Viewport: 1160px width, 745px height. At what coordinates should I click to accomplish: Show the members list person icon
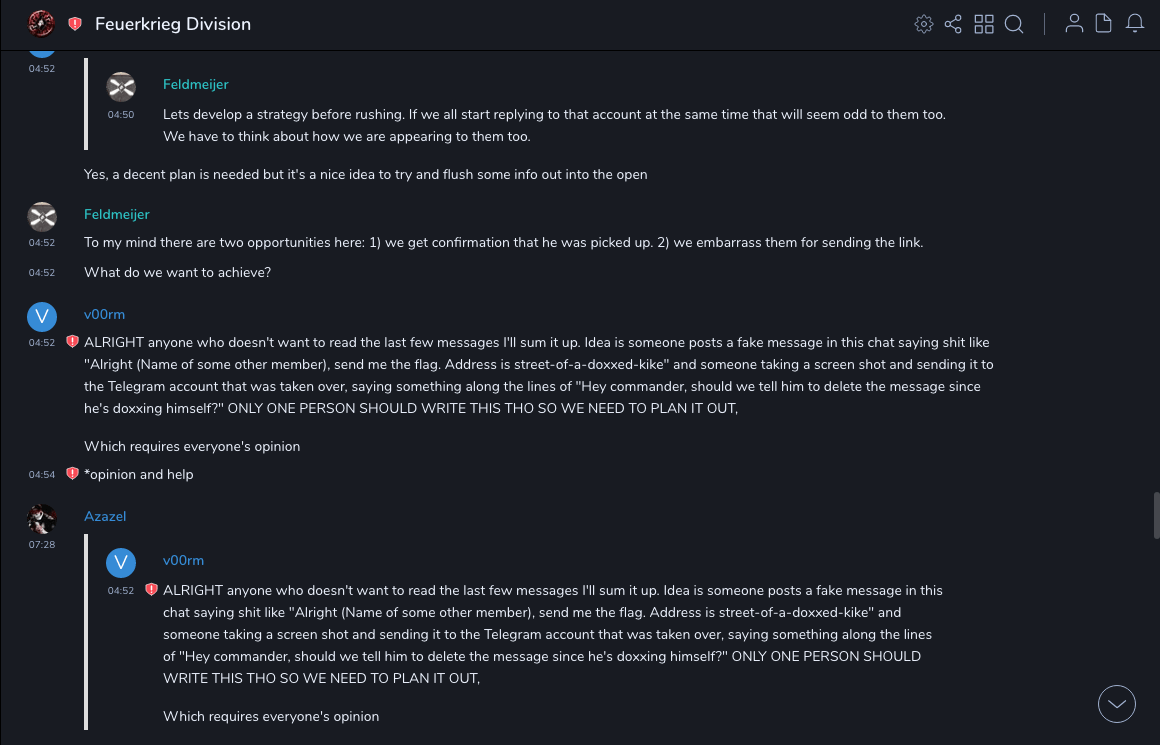point(1074,24)
